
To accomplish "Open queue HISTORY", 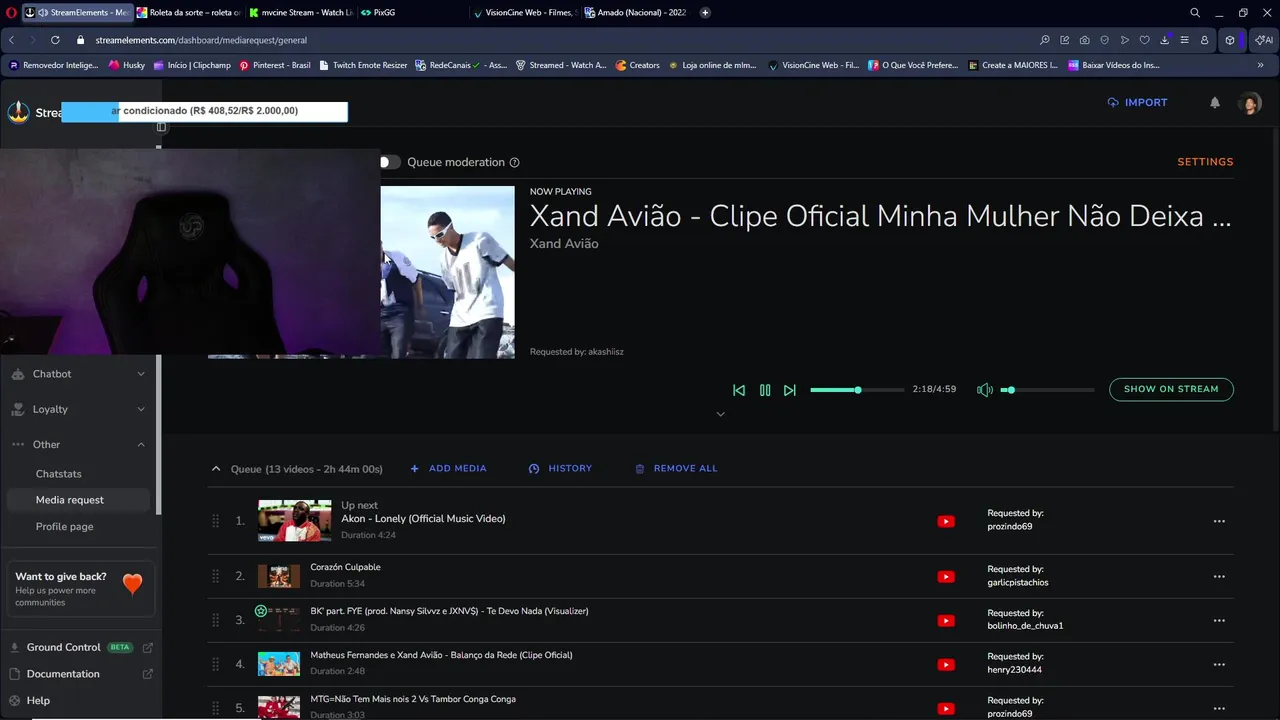I will (x=560, y=468).
